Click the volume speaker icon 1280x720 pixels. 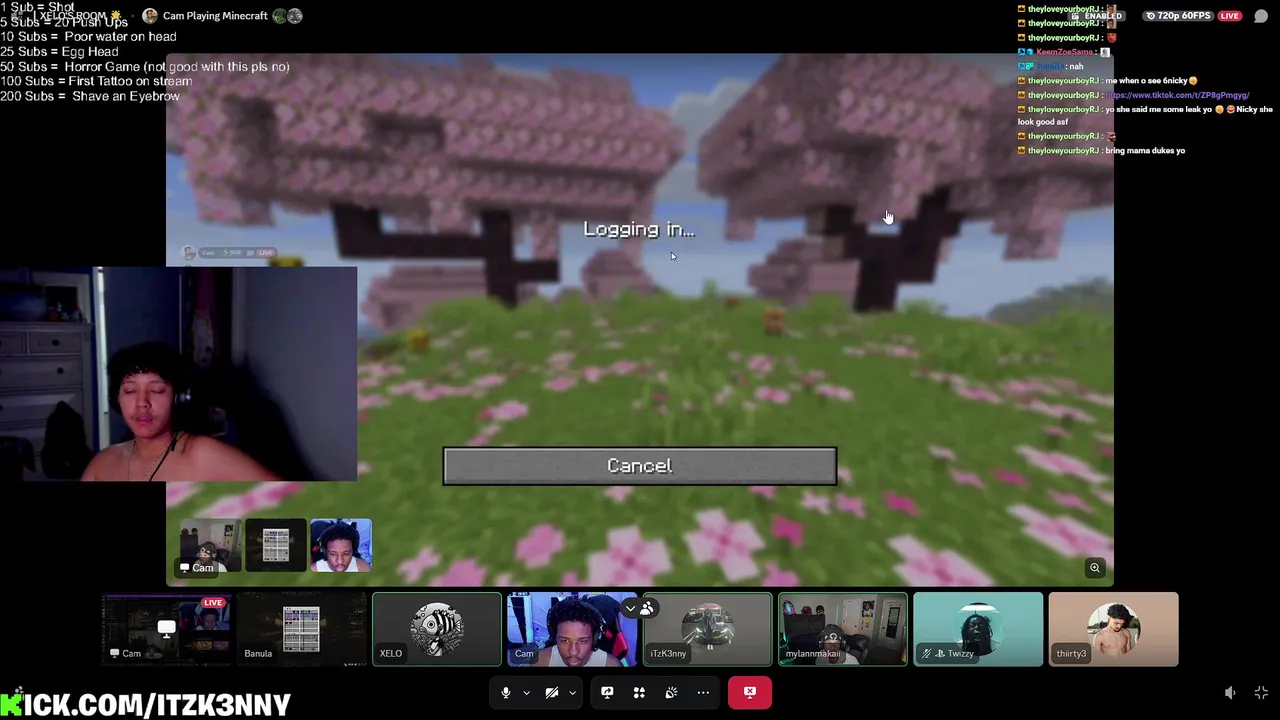[x=1230, y=693]
